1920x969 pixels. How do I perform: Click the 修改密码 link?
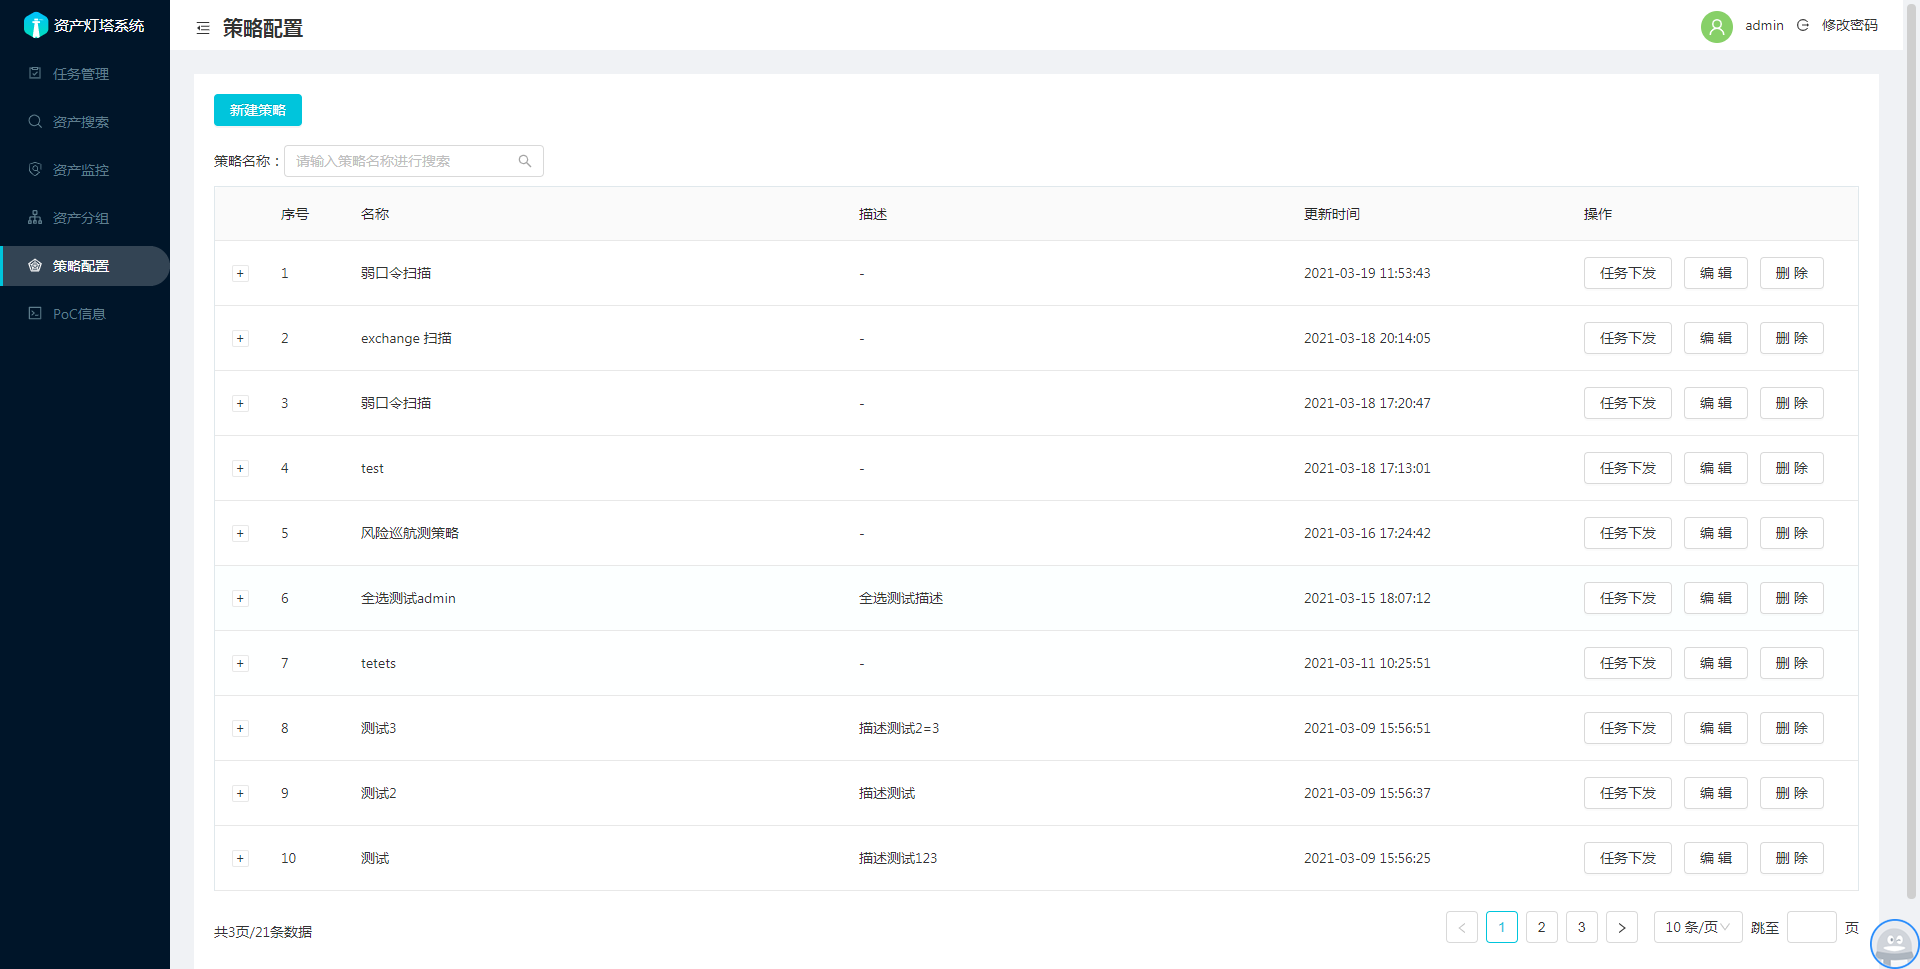click(x=1849, y=25)
